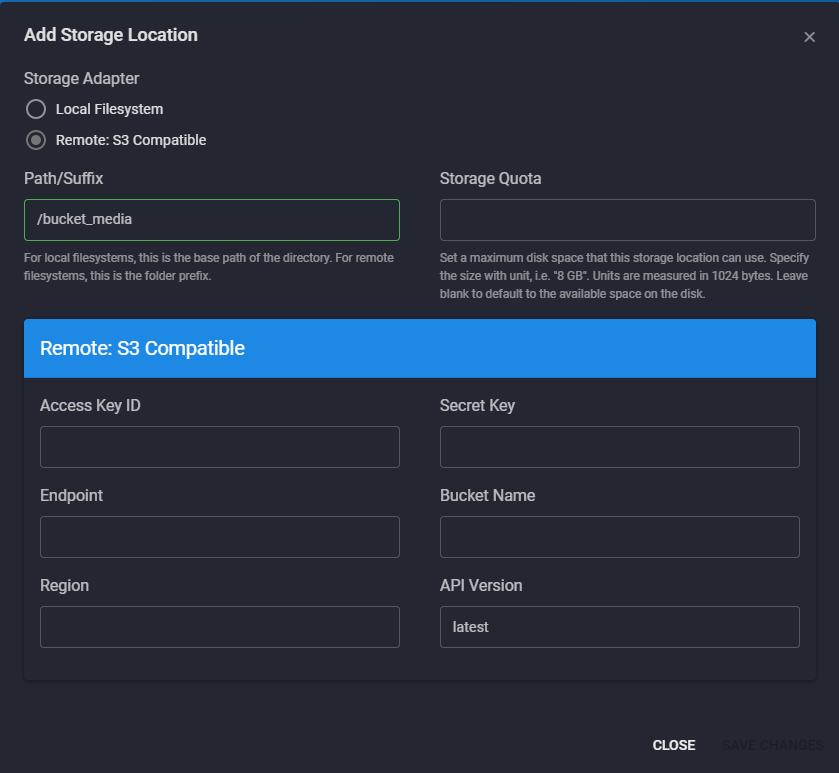Click the Path/Suffix input field
The image size is (839, 773).
point(212,220)
